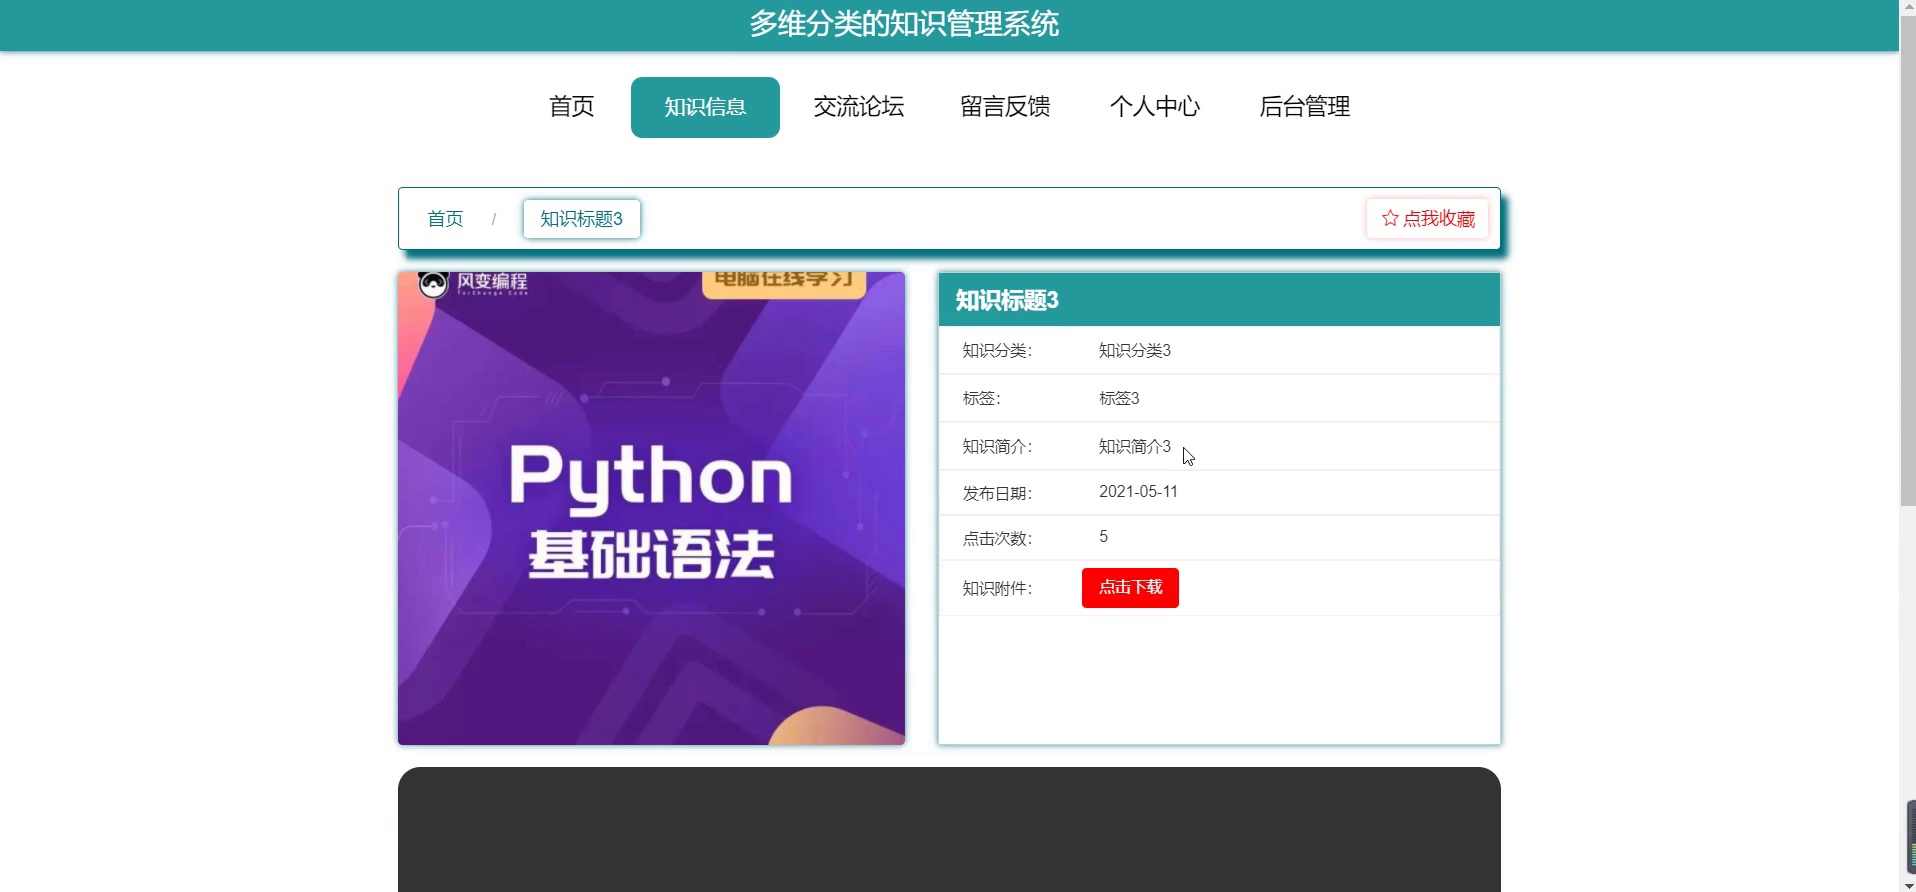This screenshot has width=1916, height=892.
Task: Go to the 交流论坛 page
Action: (x=859, y=107)
